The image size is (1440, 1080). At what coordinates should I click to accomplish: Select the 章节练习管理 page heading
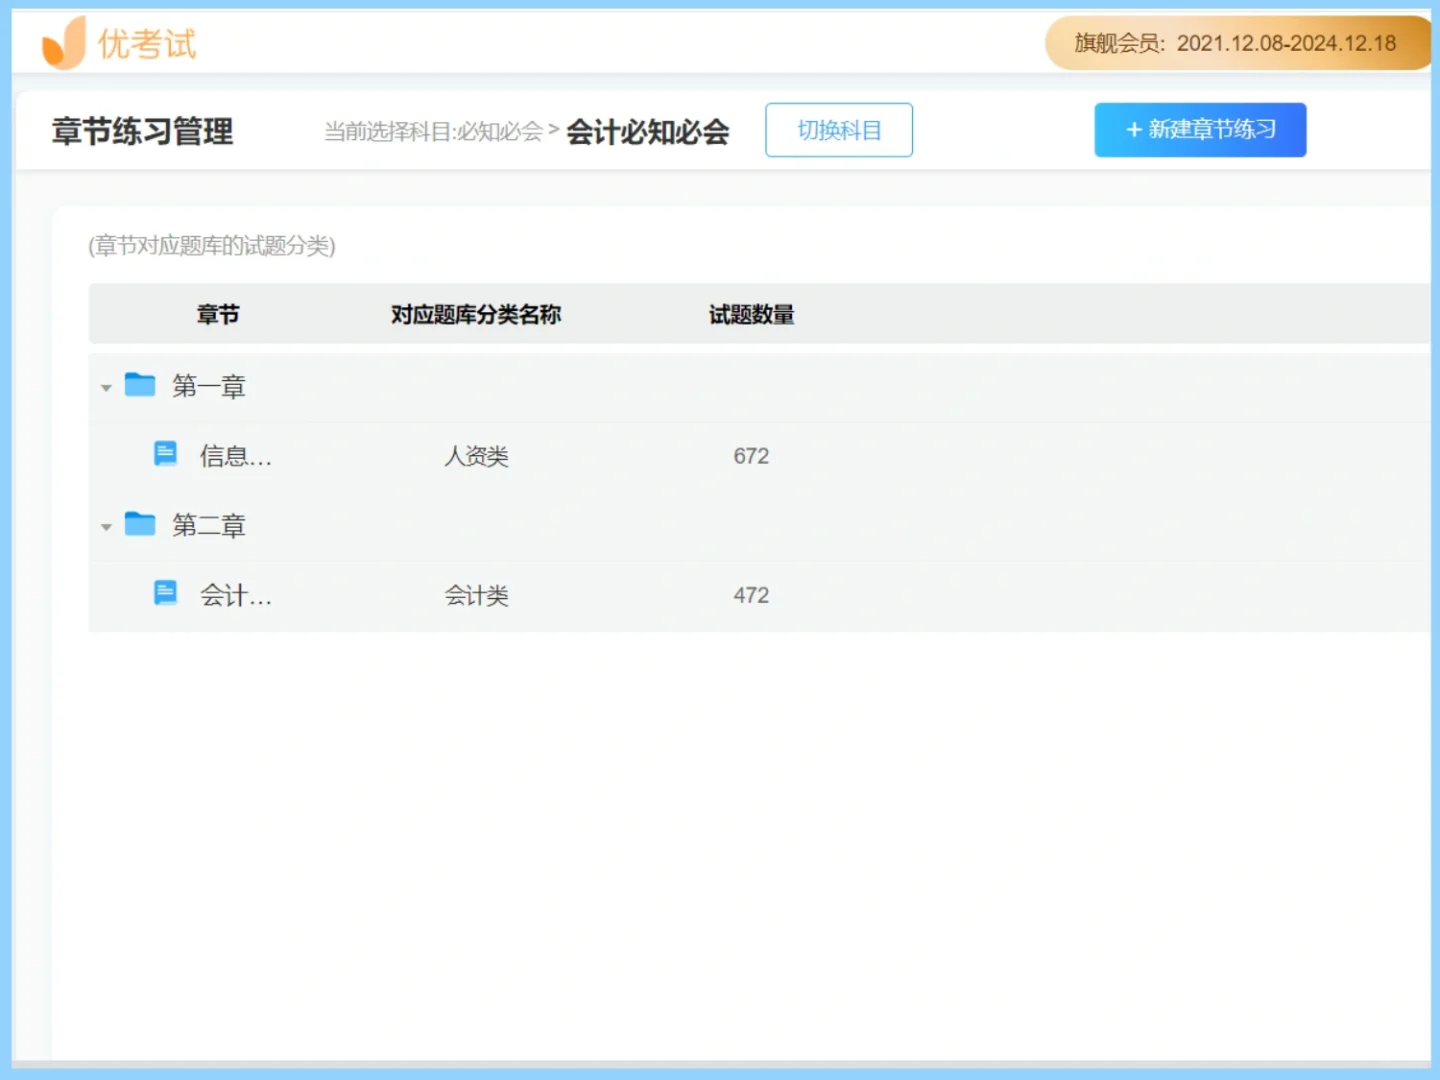(144, 130)
